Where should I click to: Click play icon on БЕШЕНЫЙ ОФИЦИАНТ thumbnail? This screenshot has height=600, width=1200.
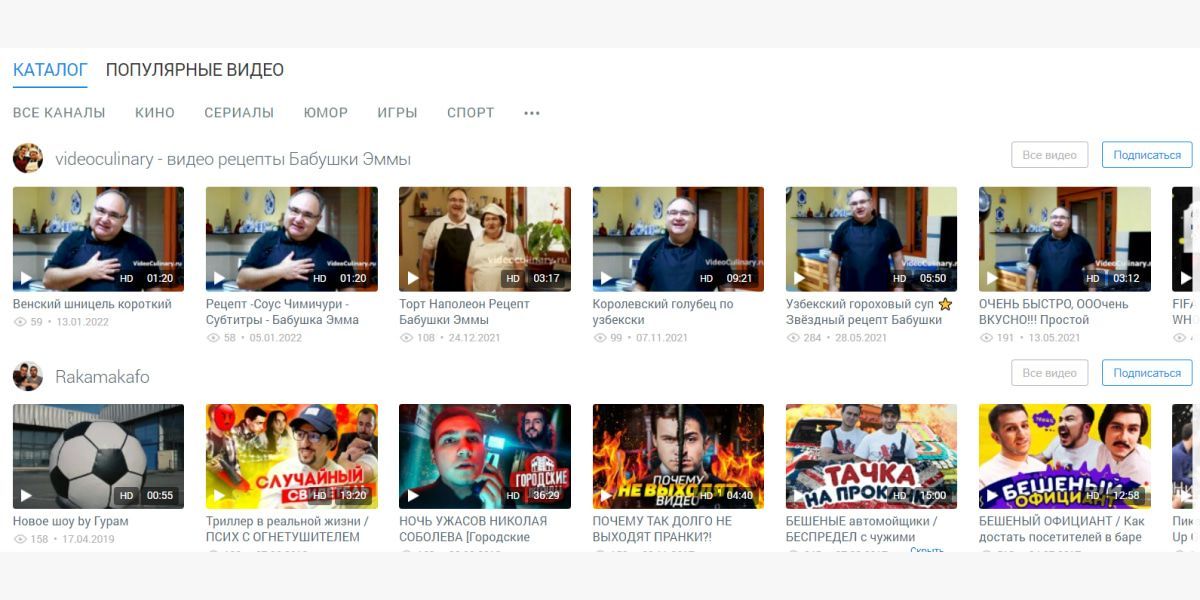click(992, 495)
